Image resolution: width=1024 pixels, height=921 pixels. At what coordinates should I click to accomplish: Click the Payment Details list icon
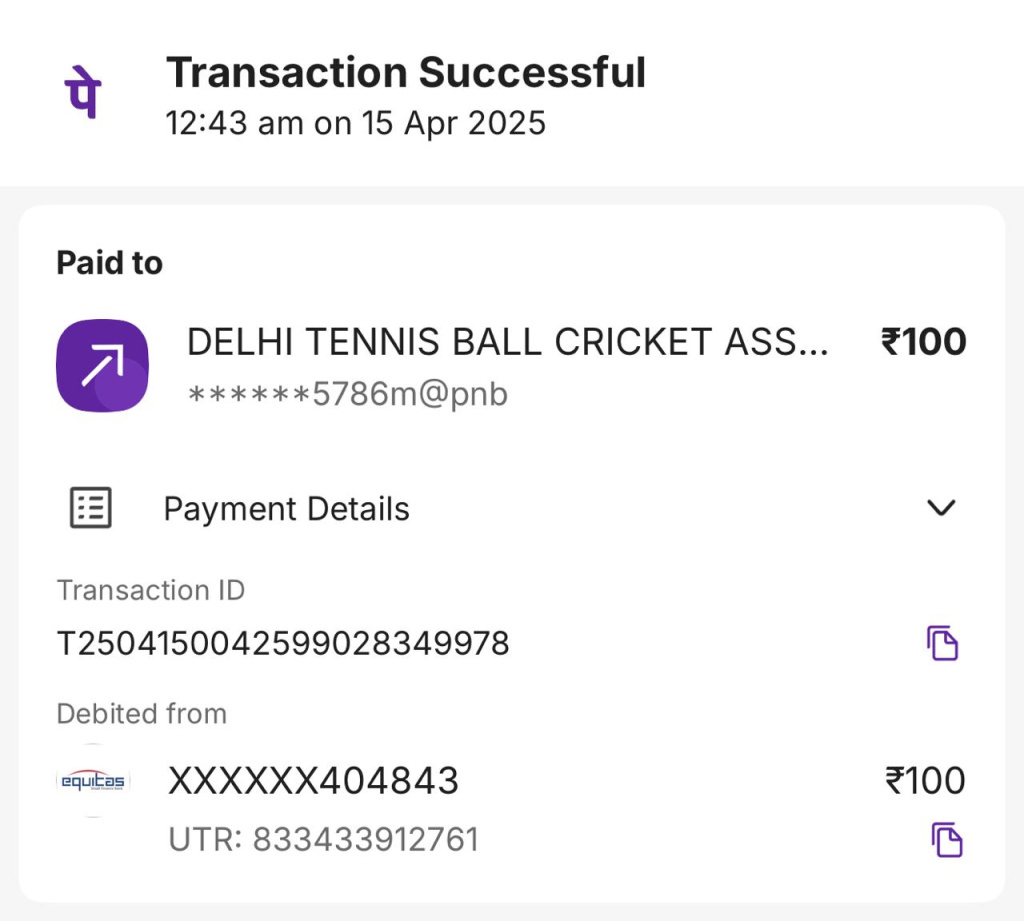(90, 508)
